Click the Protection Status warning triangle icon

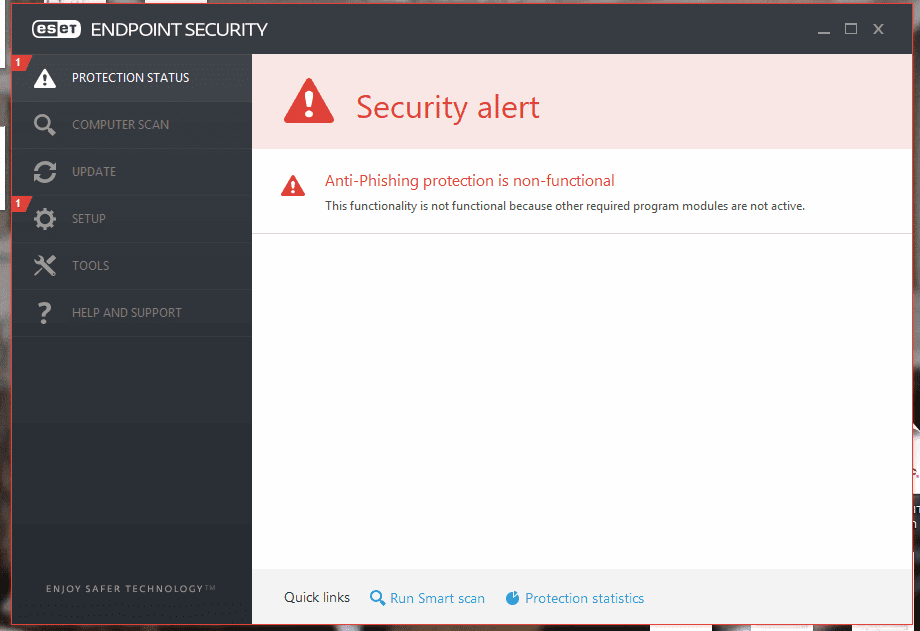[x=45, y=78]
